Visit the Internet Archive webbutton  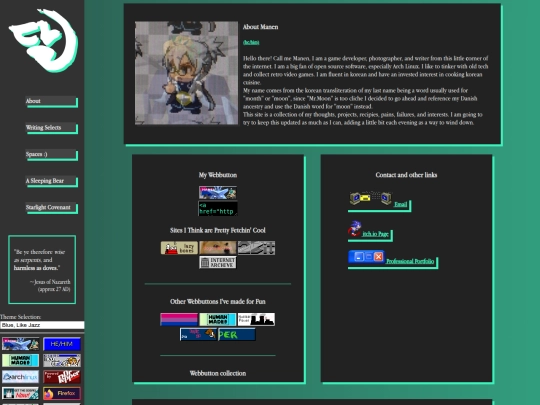pos(218,262)
